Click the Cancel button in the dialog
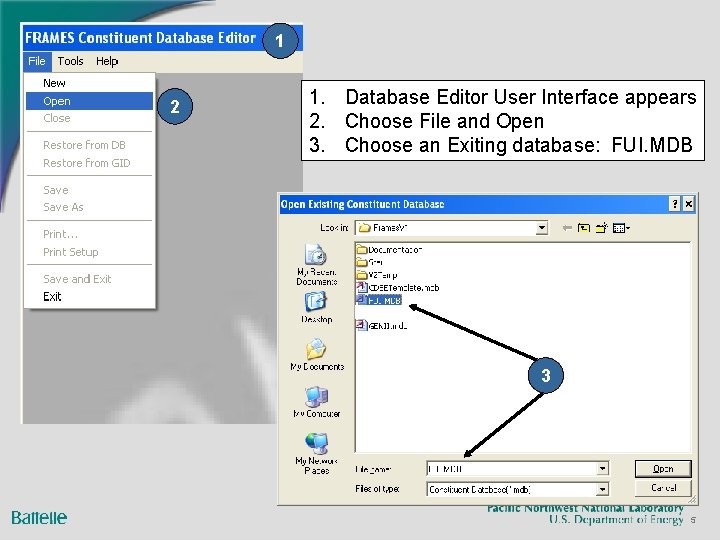This screenshot has height=540, width=720. point(663,488)
